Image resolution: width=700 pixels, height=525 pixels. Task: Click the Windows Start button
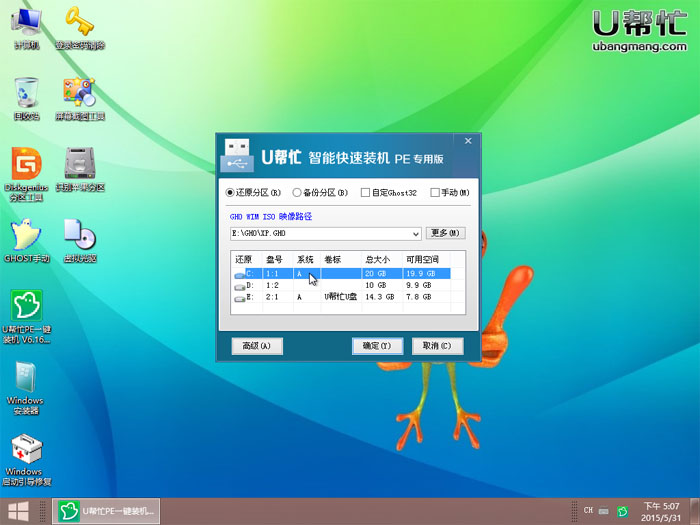pyautogui.click(x=16, y=511)
